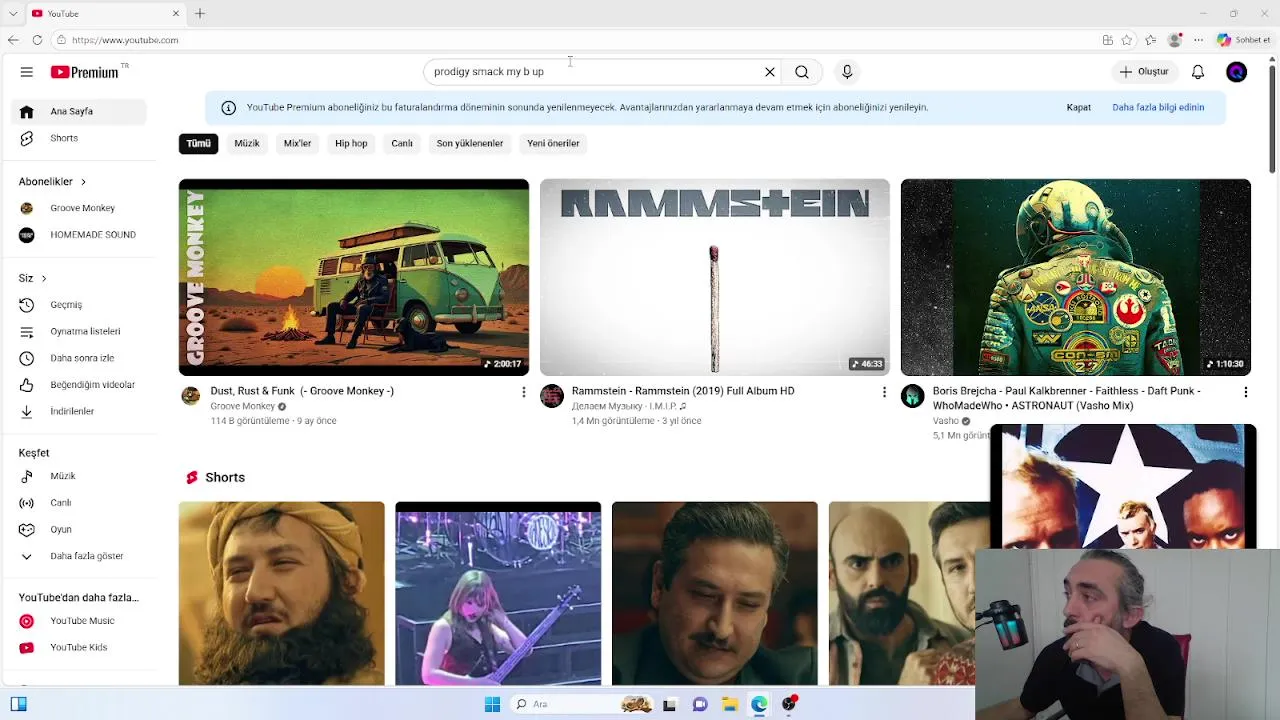Reload the page in the browser
The image size is (1280, 720).
37,40
